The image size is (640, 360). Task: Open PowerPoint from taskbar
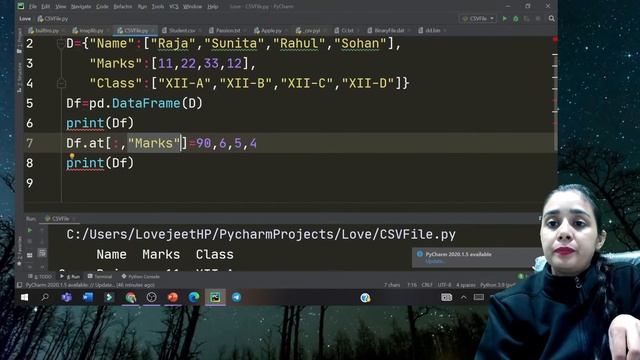pos(173,297)
